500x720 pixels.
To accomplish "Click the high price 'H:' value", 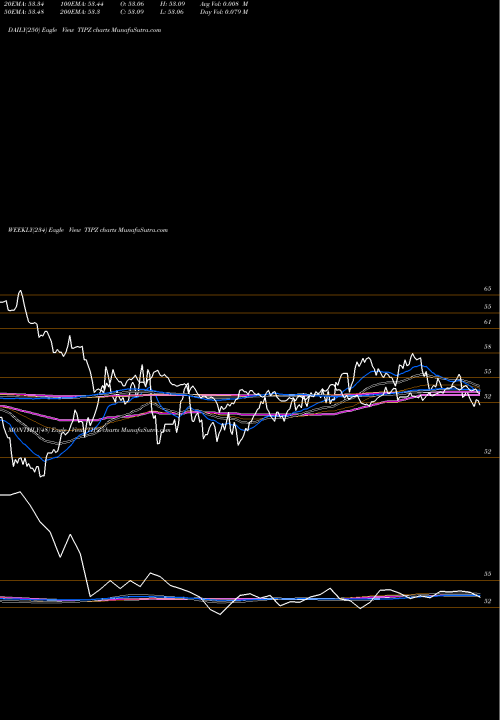I will 173,4.
